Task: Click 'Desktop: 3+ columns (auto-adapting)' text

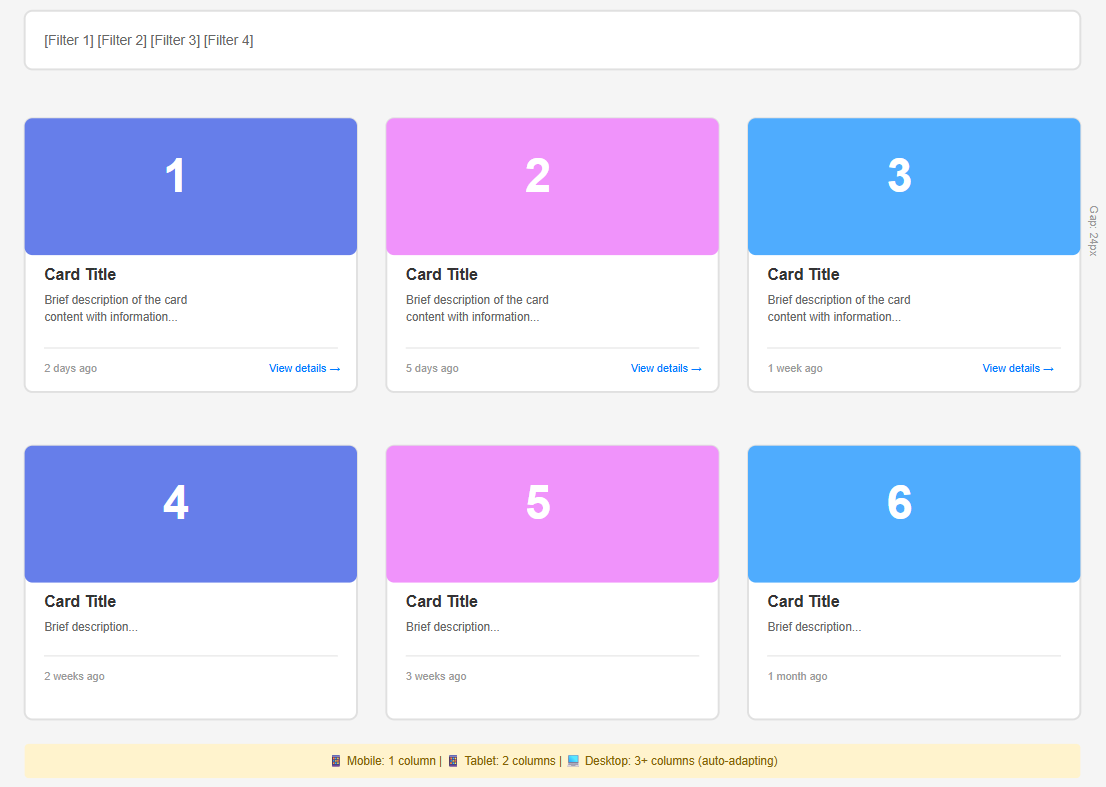Action: (x=681, y=761)
